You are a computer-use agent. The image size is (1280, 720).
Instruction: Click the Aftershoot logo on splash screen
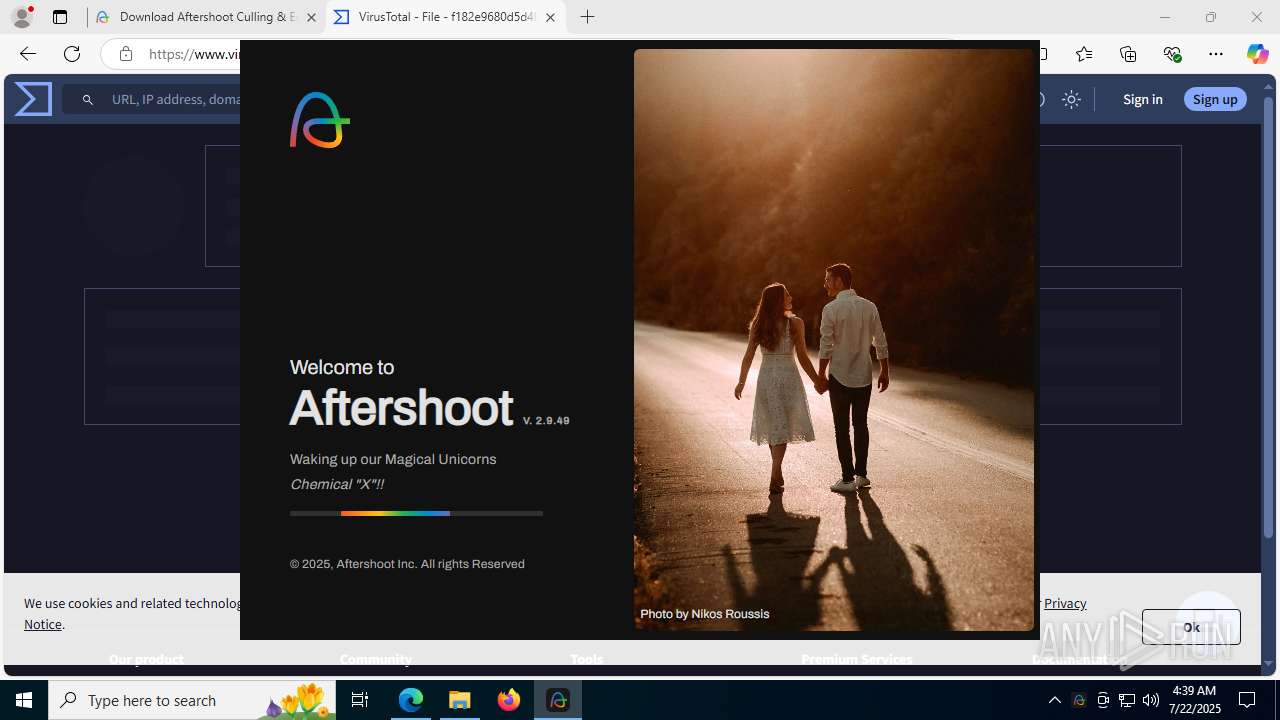(320, 120)
